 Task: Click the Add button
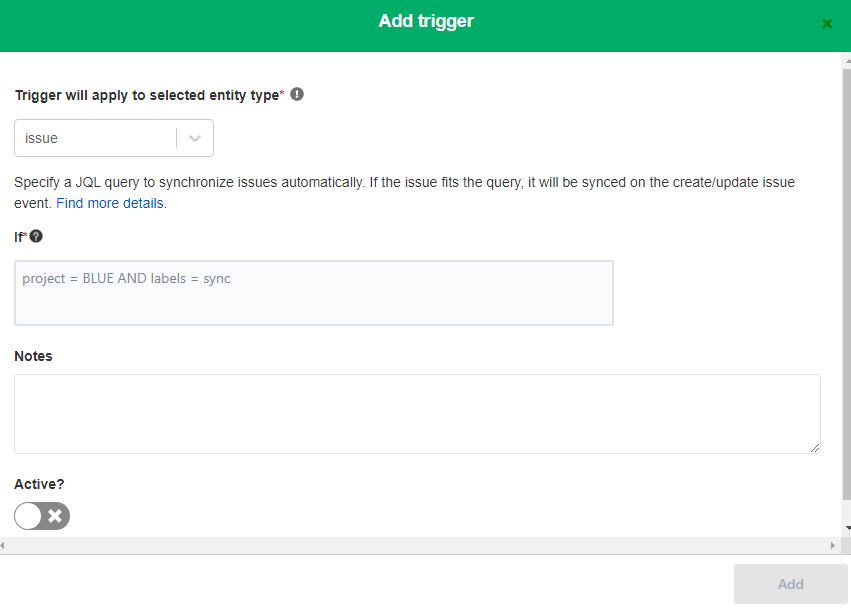[790, 584]
